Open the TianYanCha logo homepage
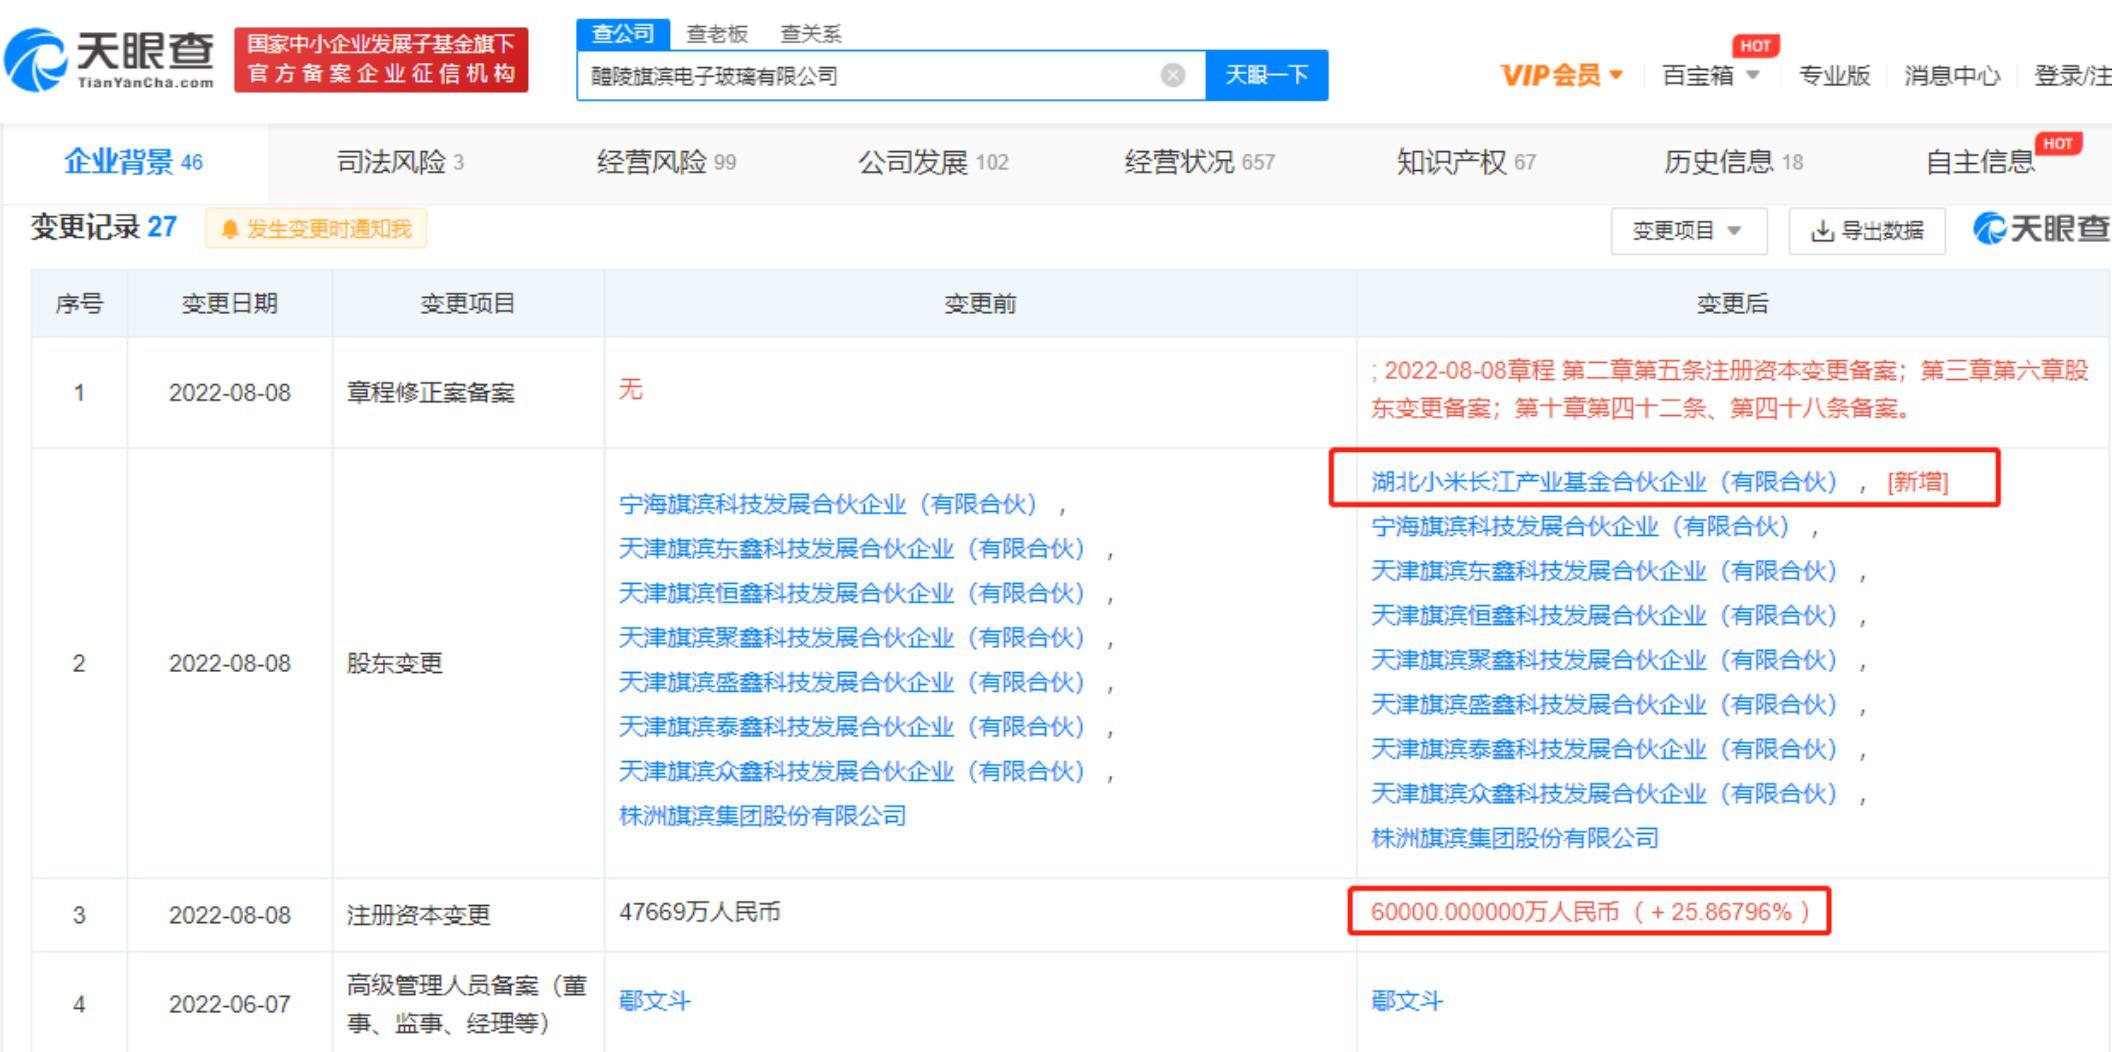 click(x=110, y=60)
